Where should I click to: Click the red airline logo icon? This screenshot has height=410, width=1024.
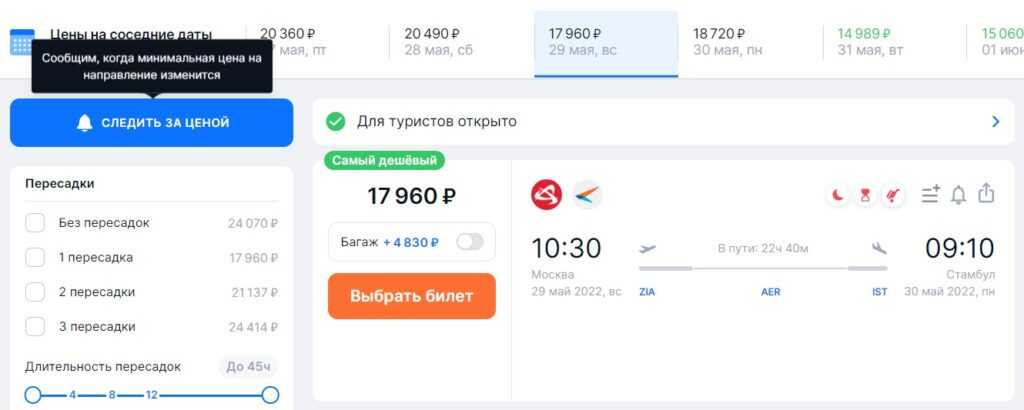point(546,194)
